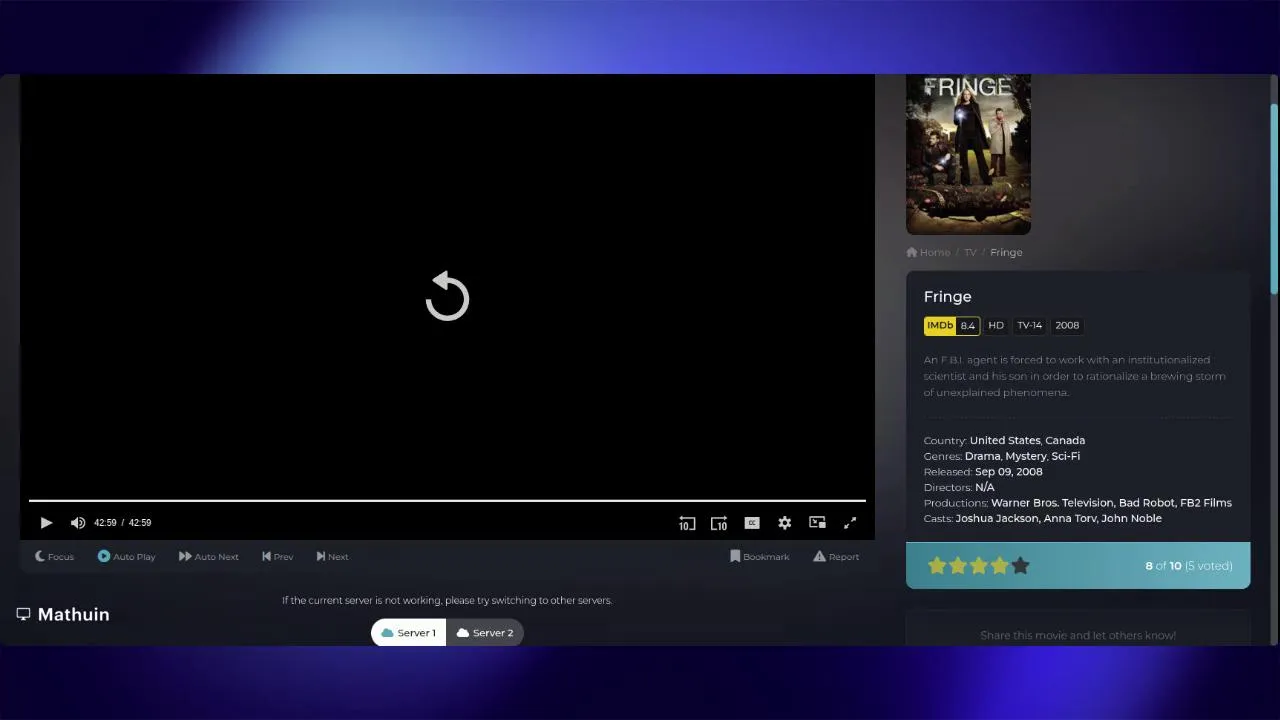The image size is (1280, 720).
Task: Click the IMDb 8.4 rating badge
Action: (x=952, y=326)
